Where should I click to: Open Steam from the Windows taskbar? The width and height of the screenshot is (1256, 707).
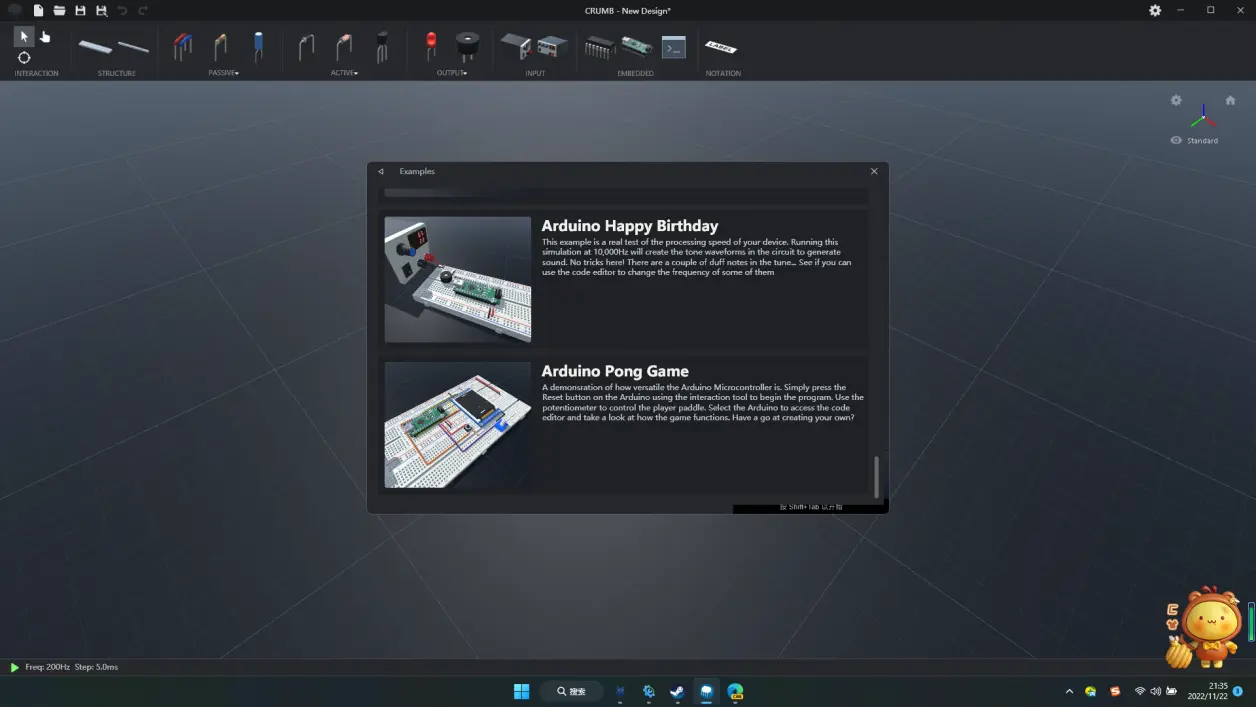tap(677, 691)
